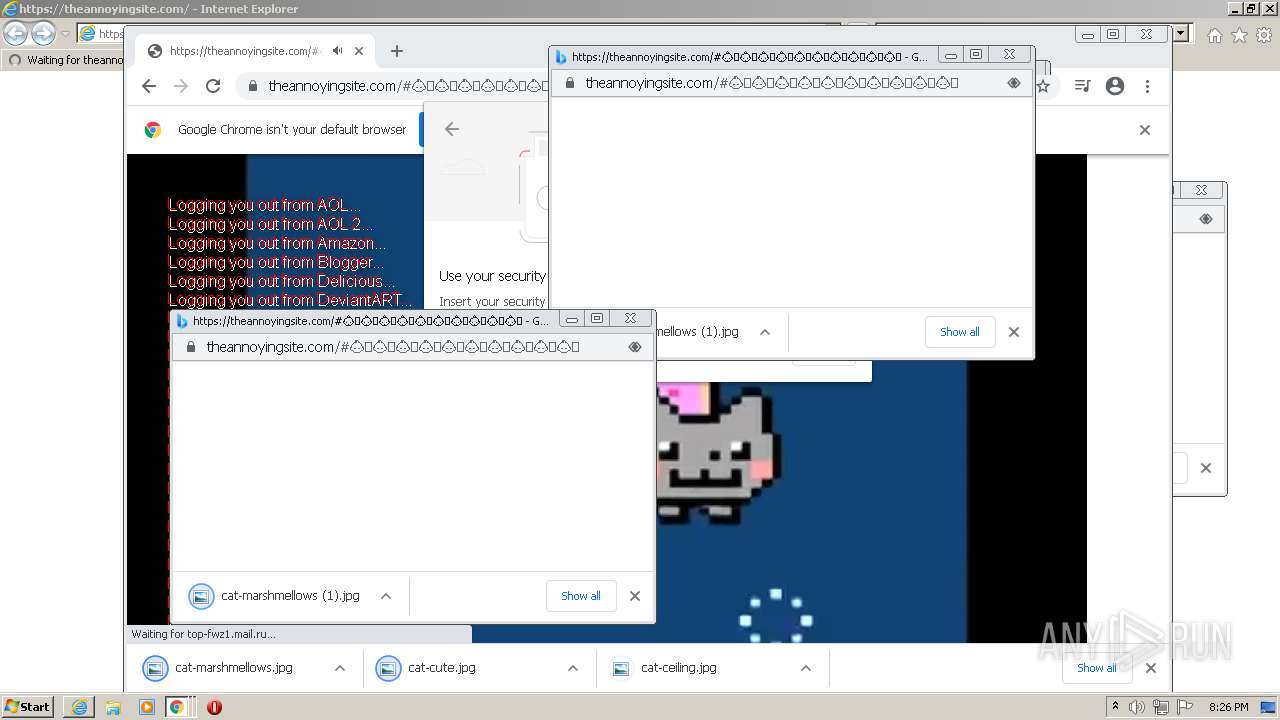Click Action Center flag tray icon

[1185, 707]
